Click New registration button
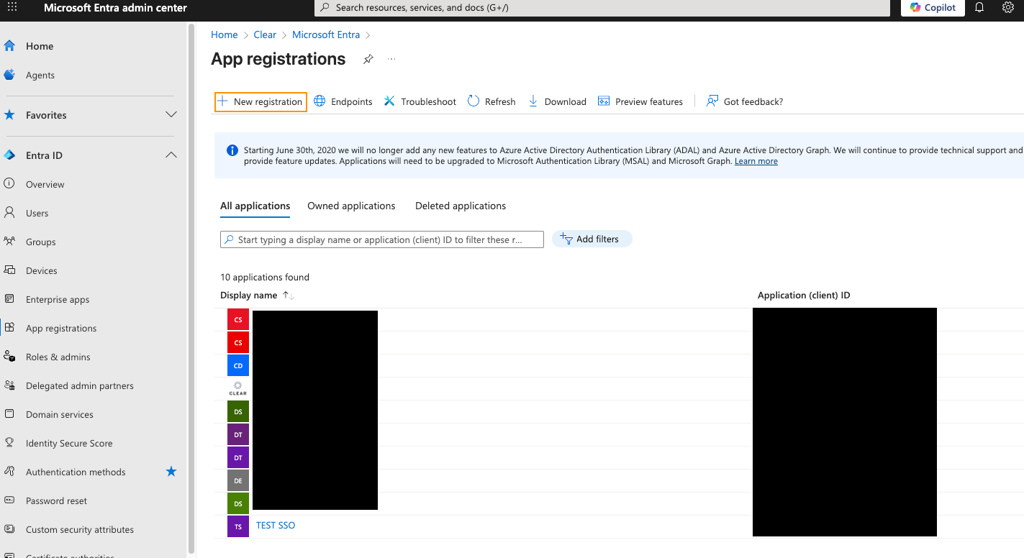 (261, 101)
